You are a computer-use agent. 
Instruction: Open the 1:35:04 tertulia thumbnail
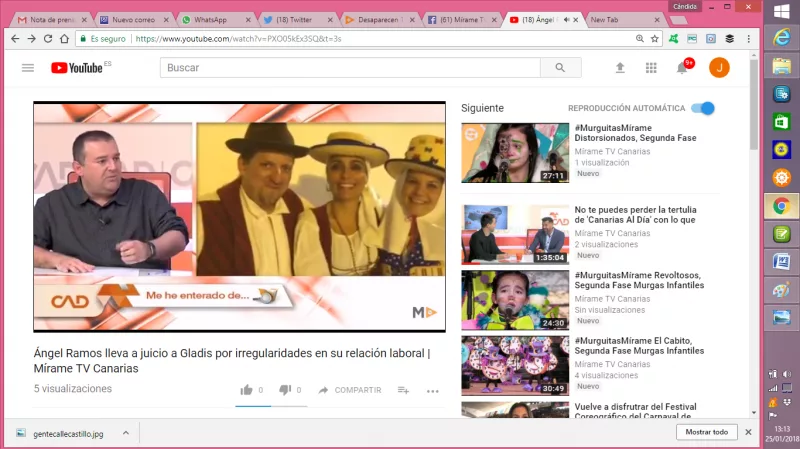[x=515, y=234]
